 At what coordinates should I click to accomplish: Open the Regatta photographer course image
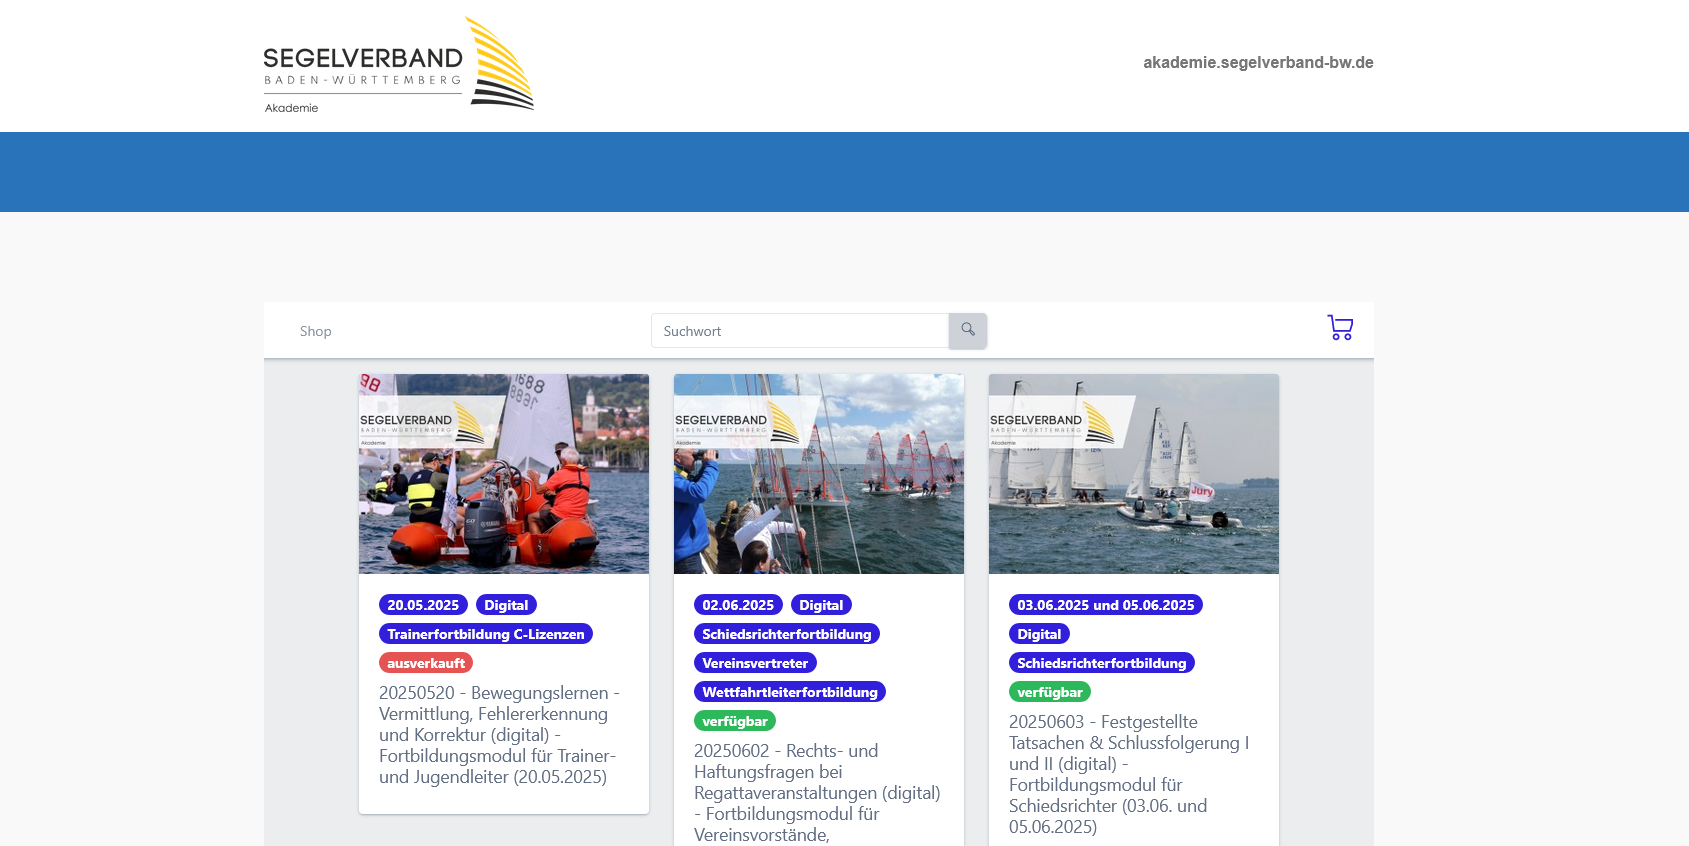[819, 474]
